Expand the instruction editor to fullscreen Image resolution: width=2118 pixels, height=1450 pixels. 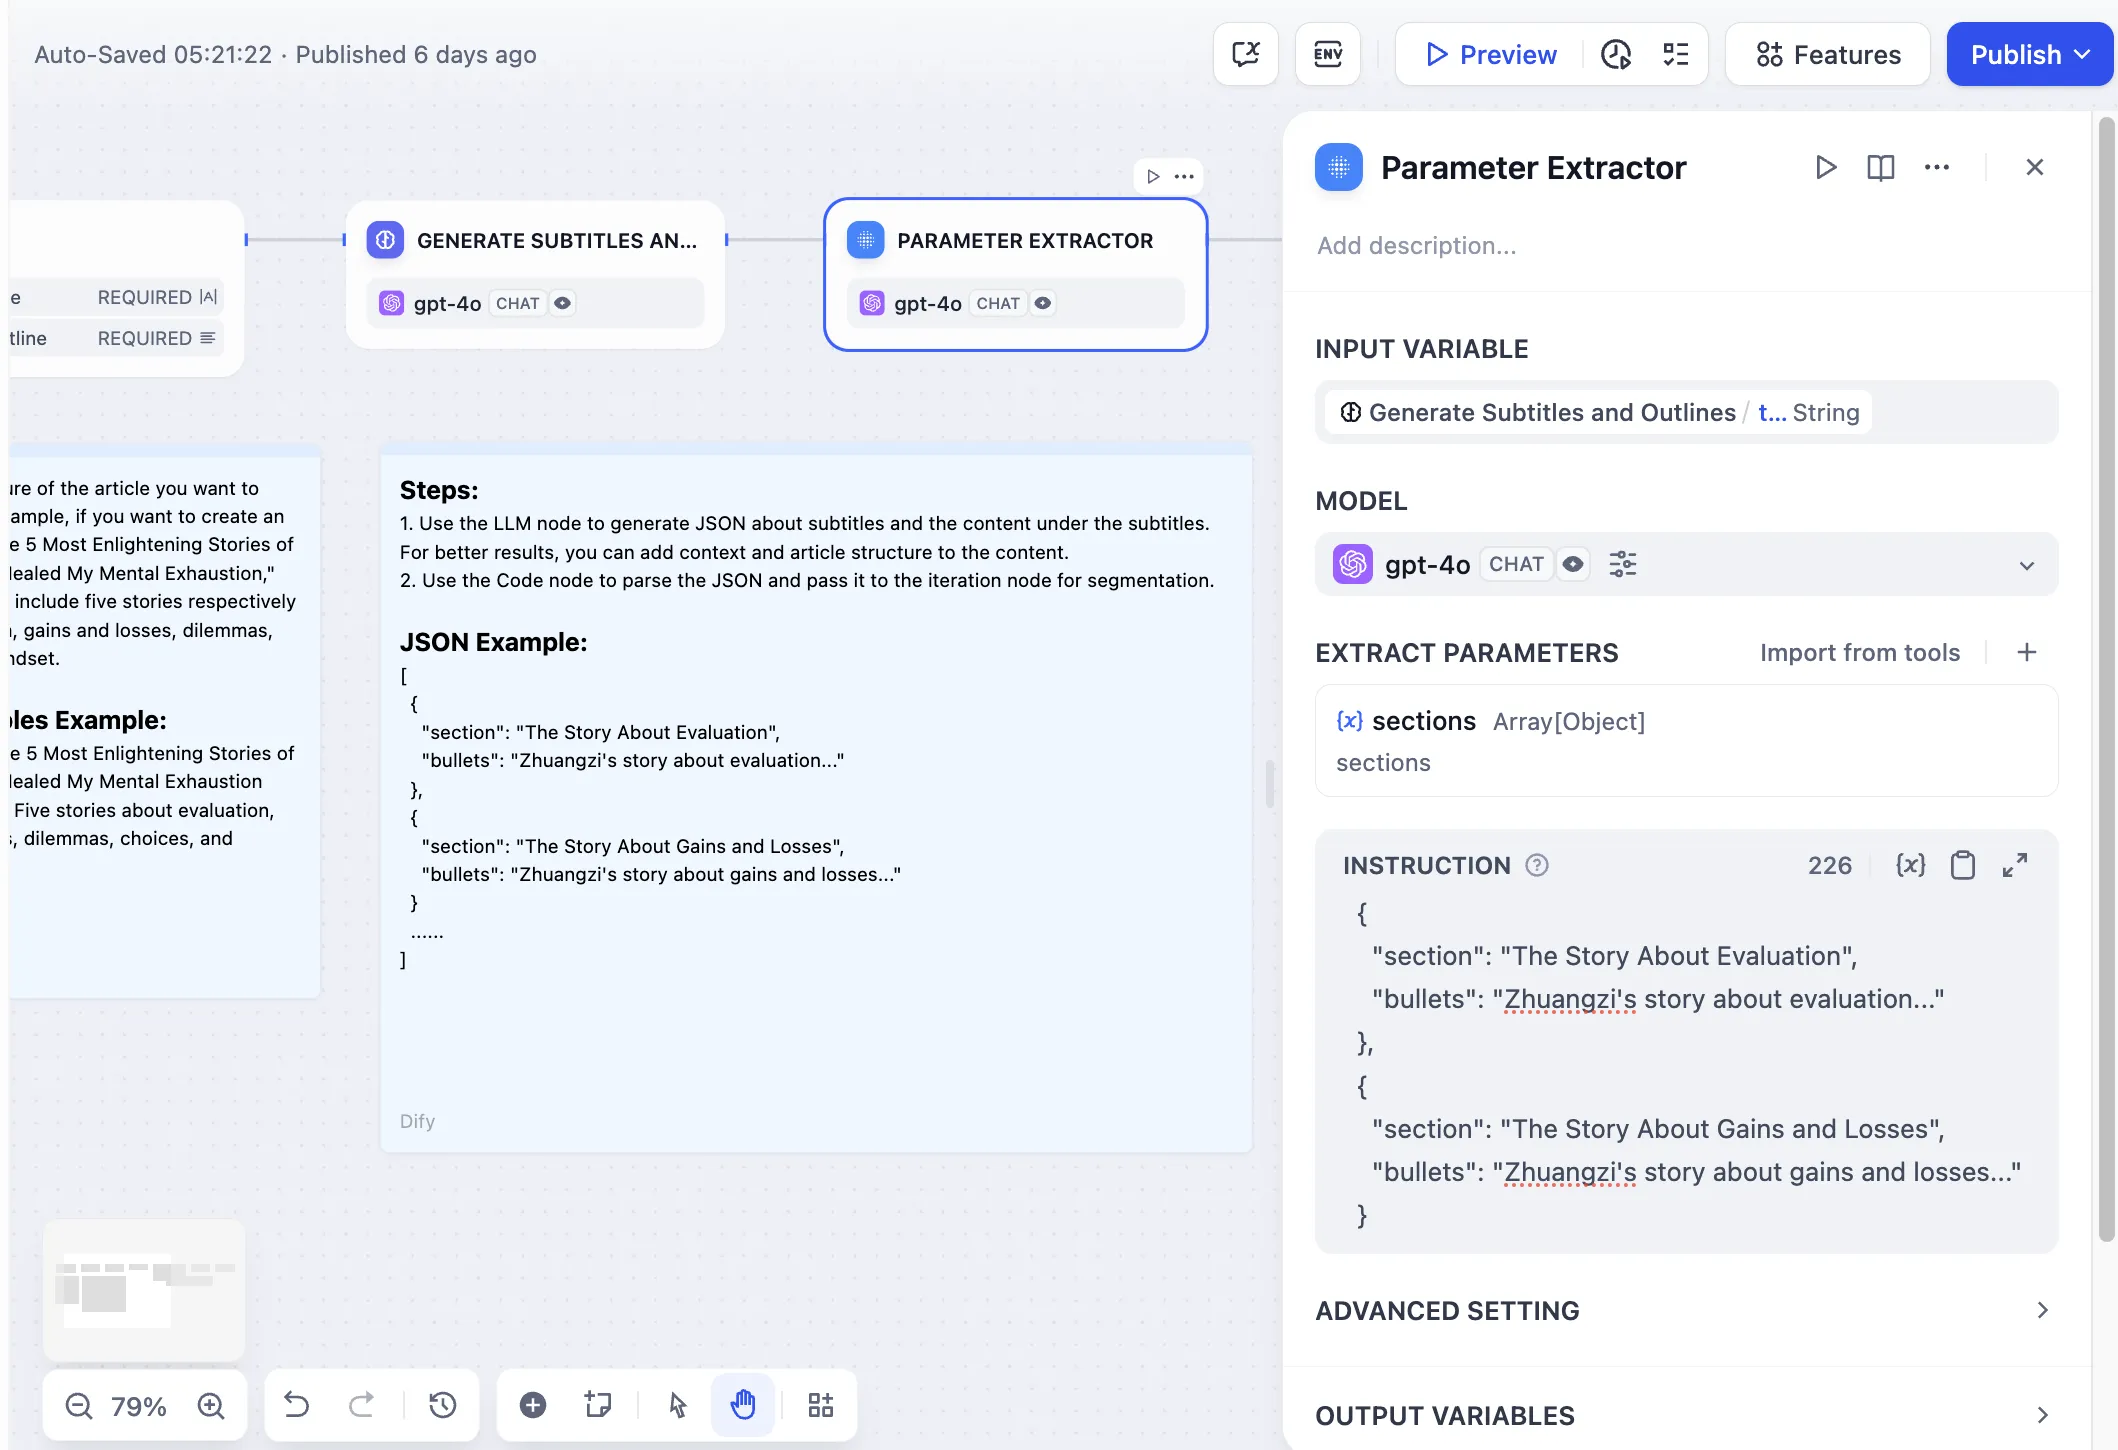[2014, 865]
